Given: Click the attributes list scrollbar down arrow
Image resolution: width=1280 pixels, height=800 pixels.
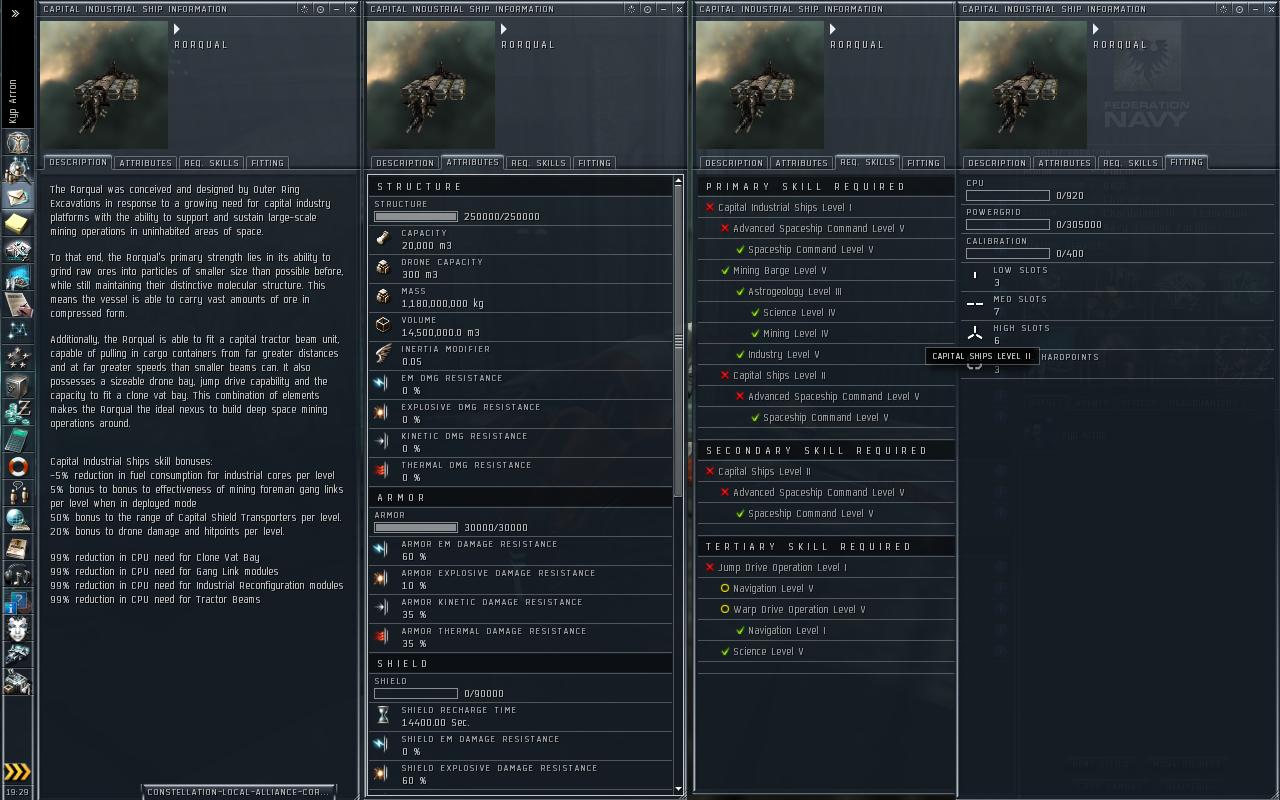Looking at the screenshot, I should click(x=679, y=789).
